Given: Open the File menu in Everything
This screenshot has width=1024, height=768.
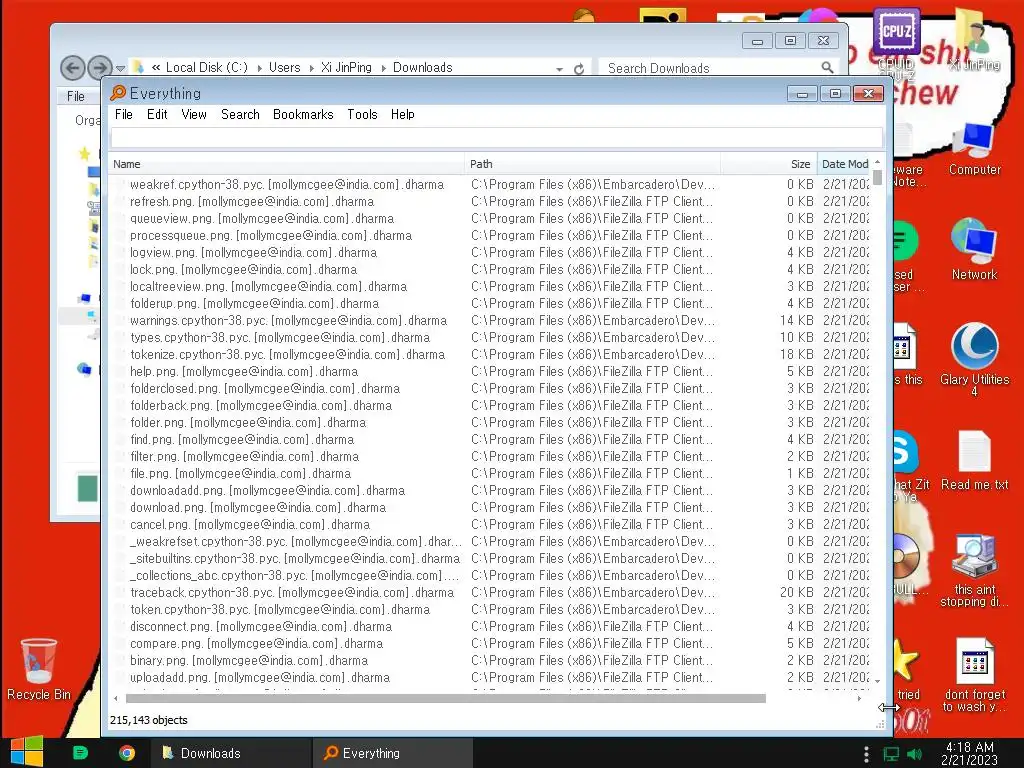Looking at the screenshot, I should click(123, 114).
